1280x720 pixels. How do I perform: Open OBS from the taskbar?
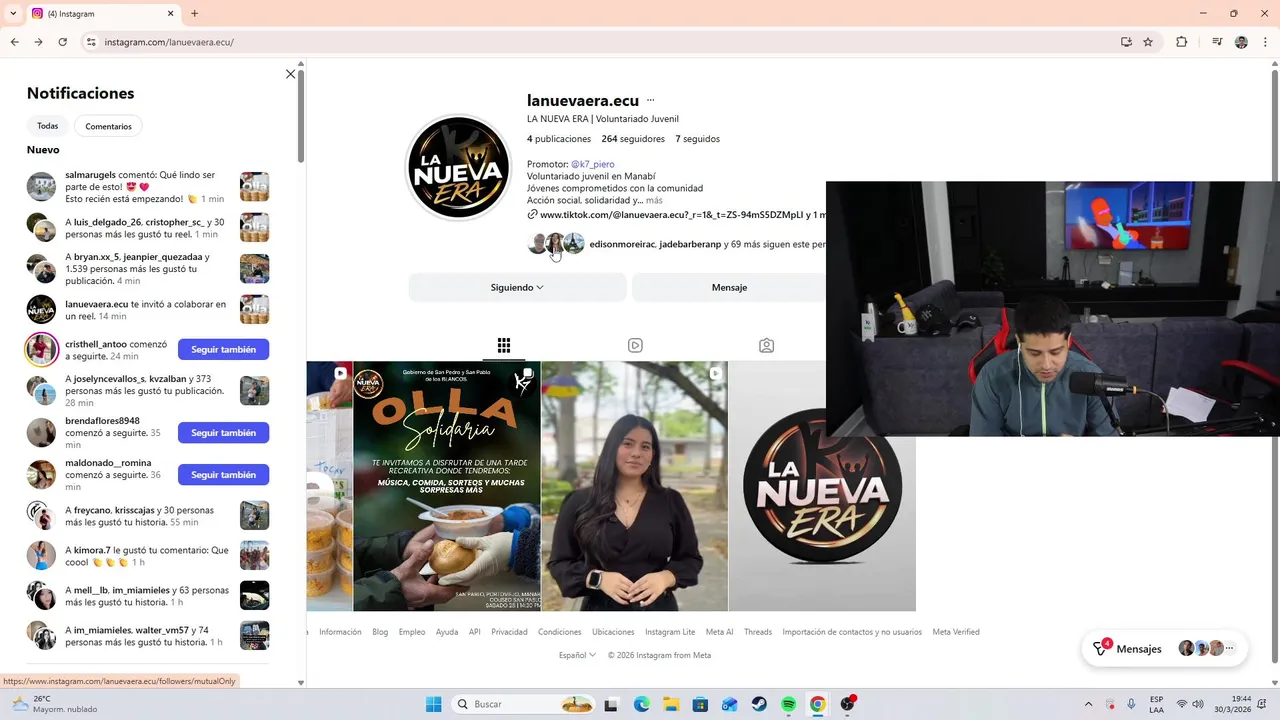tap(848, 704)
